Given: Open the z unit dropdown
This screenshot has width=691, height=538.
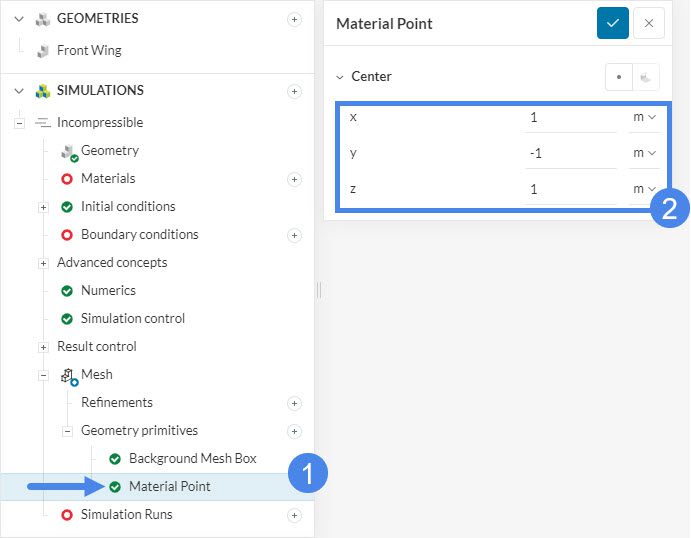Looking at the screenshot, I should [644, 189].
